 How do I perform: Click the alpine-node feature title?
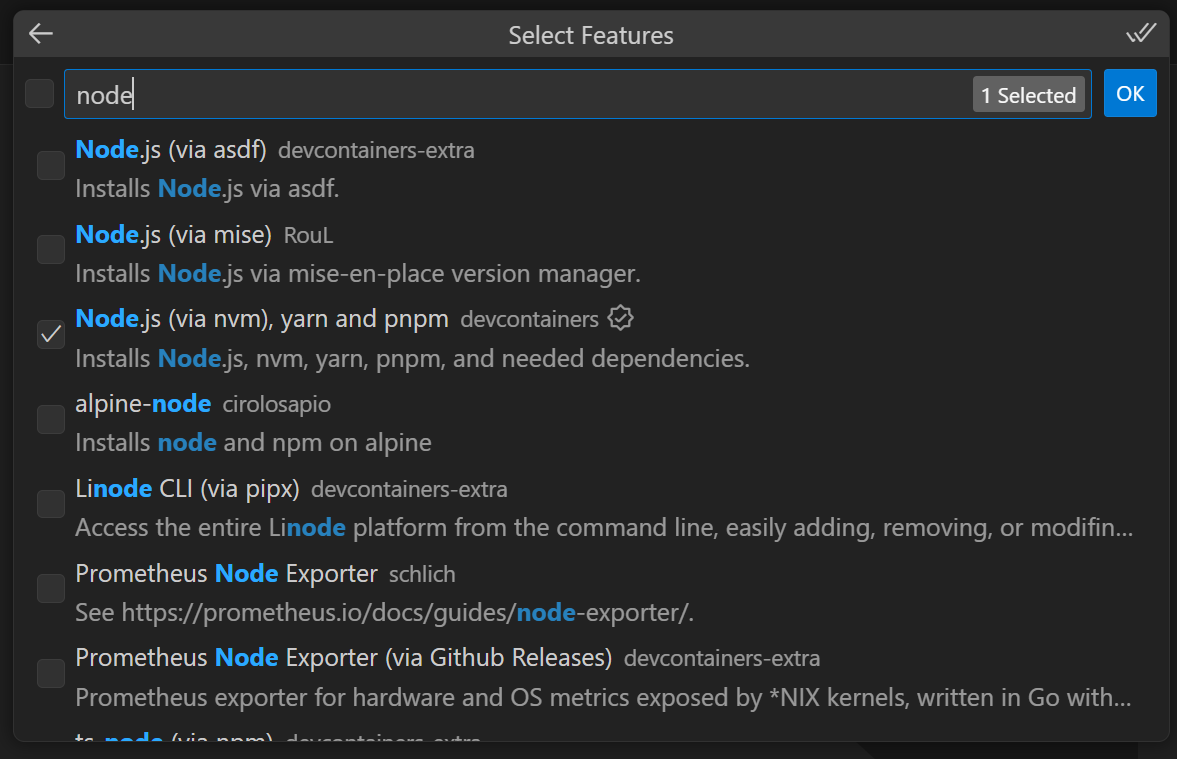143,404
